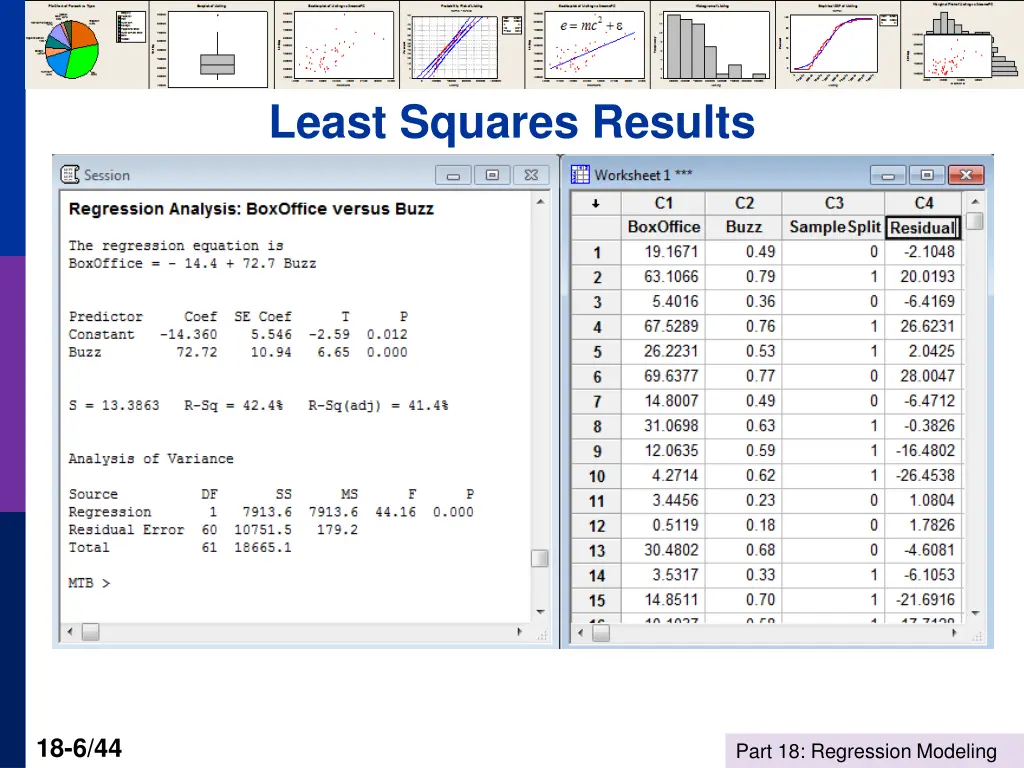
Task: Maximize the Session window
Action: 492,175
